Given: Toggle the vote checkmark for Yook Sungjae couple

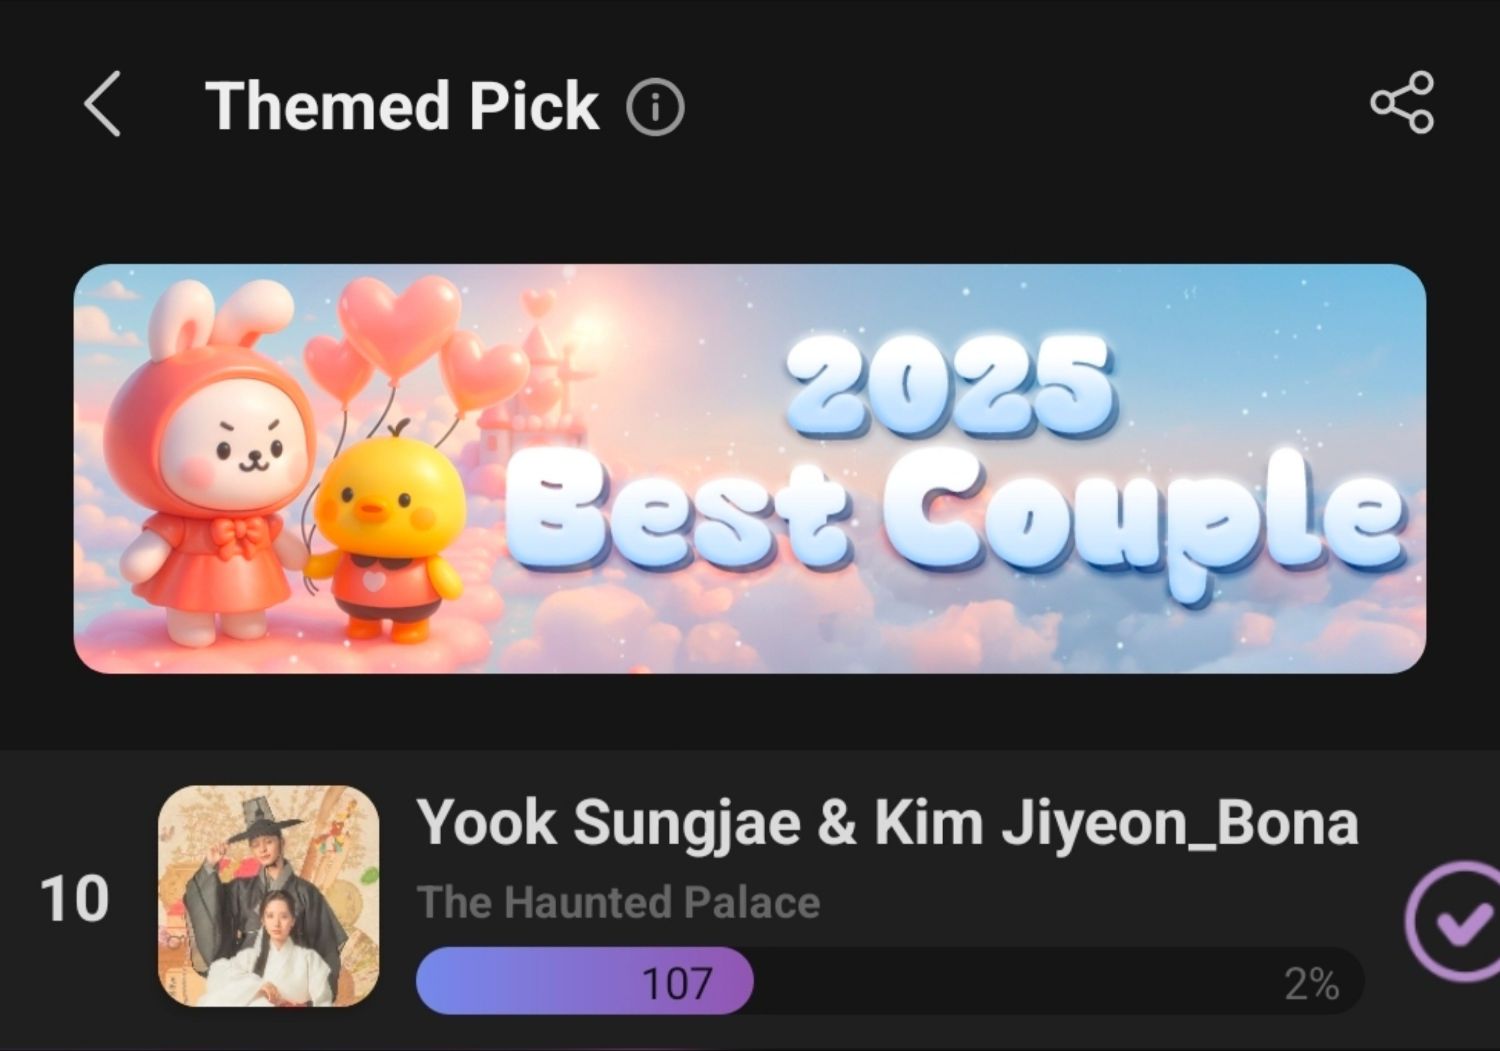Looking at the screenshot, I should (1453, 923).
